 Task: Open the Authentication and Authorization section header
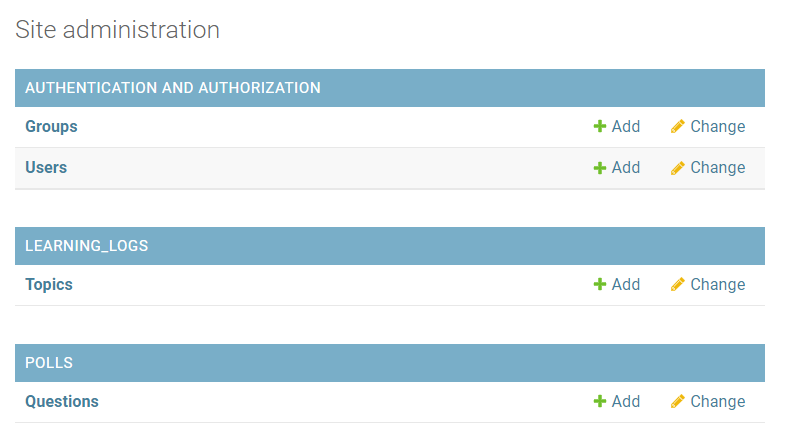coord(173,88)
